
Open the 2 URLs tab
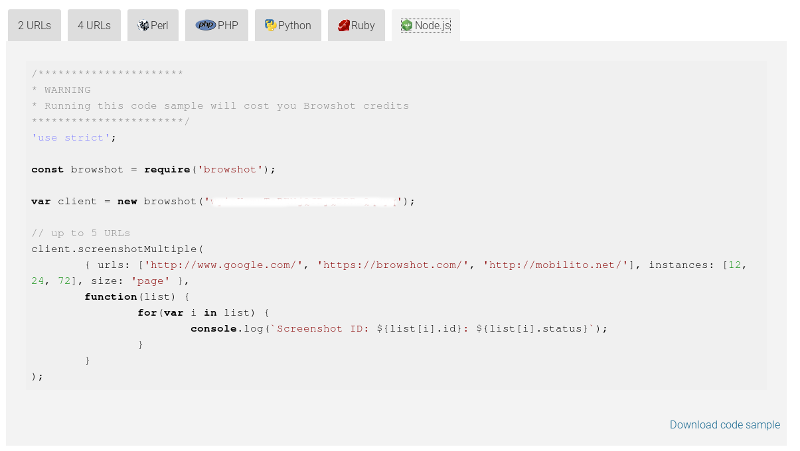pos(34,25)
